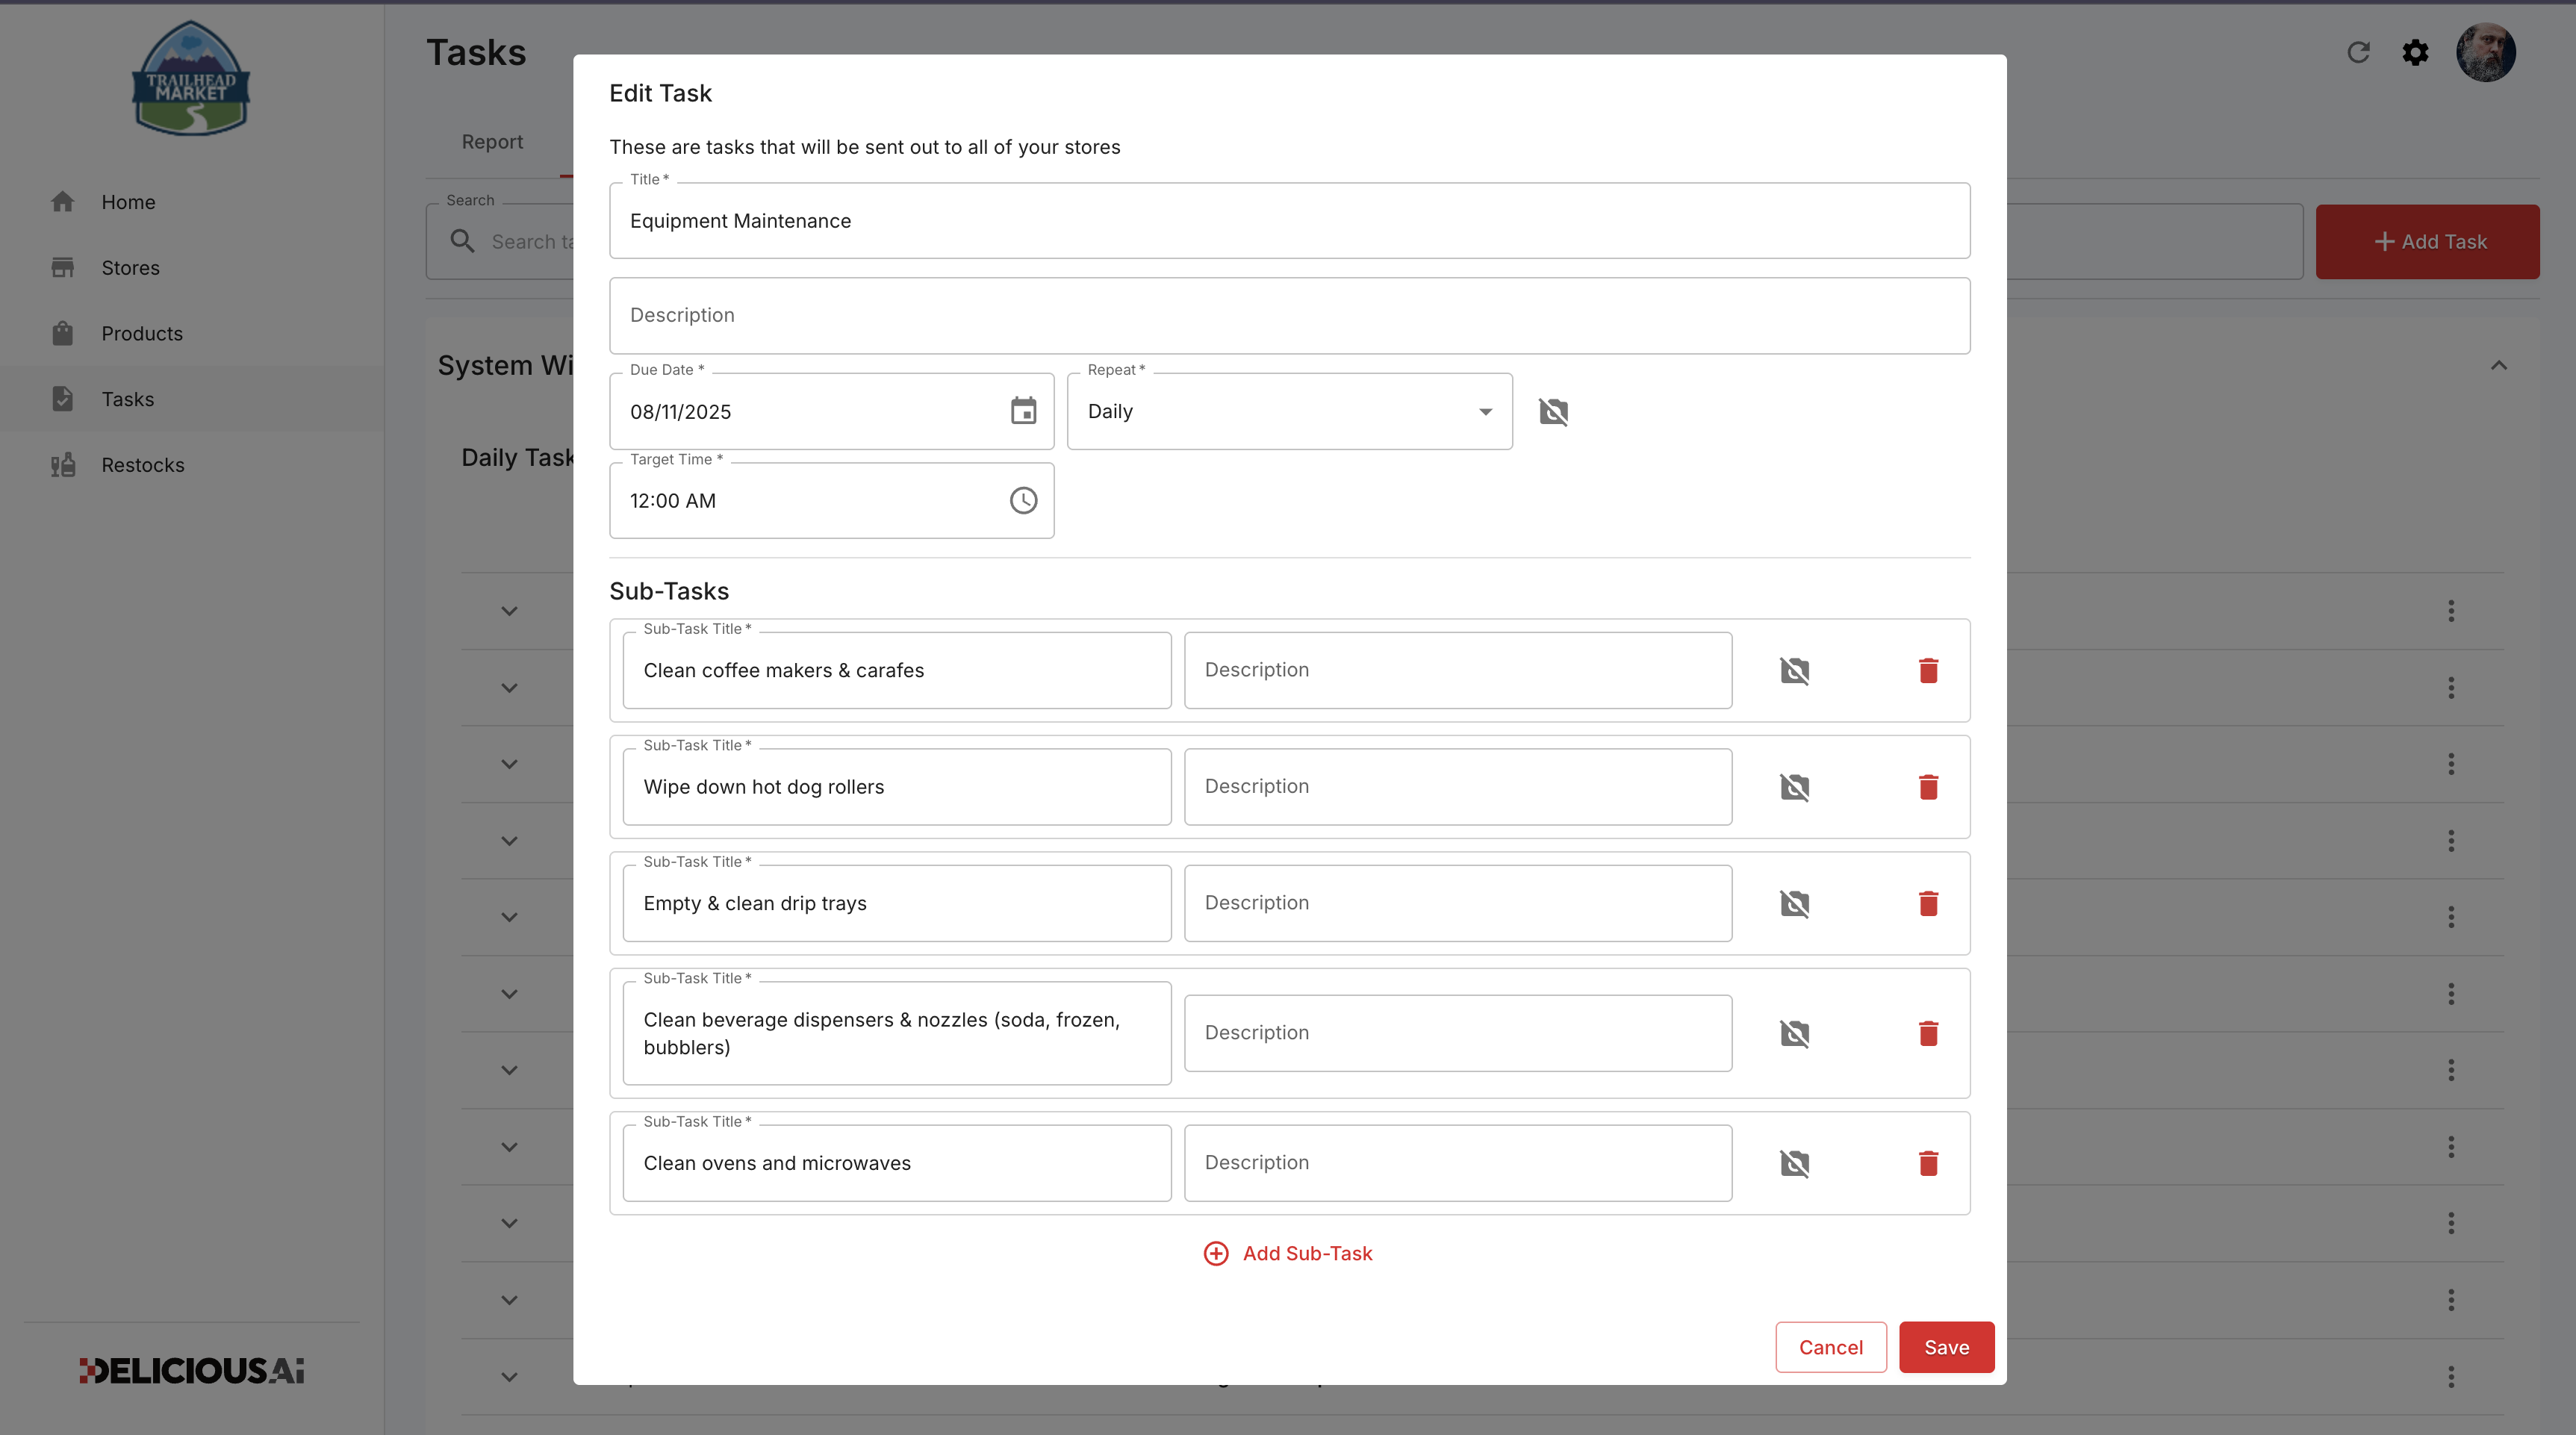Open Stores in sidebar

[192, 268]
